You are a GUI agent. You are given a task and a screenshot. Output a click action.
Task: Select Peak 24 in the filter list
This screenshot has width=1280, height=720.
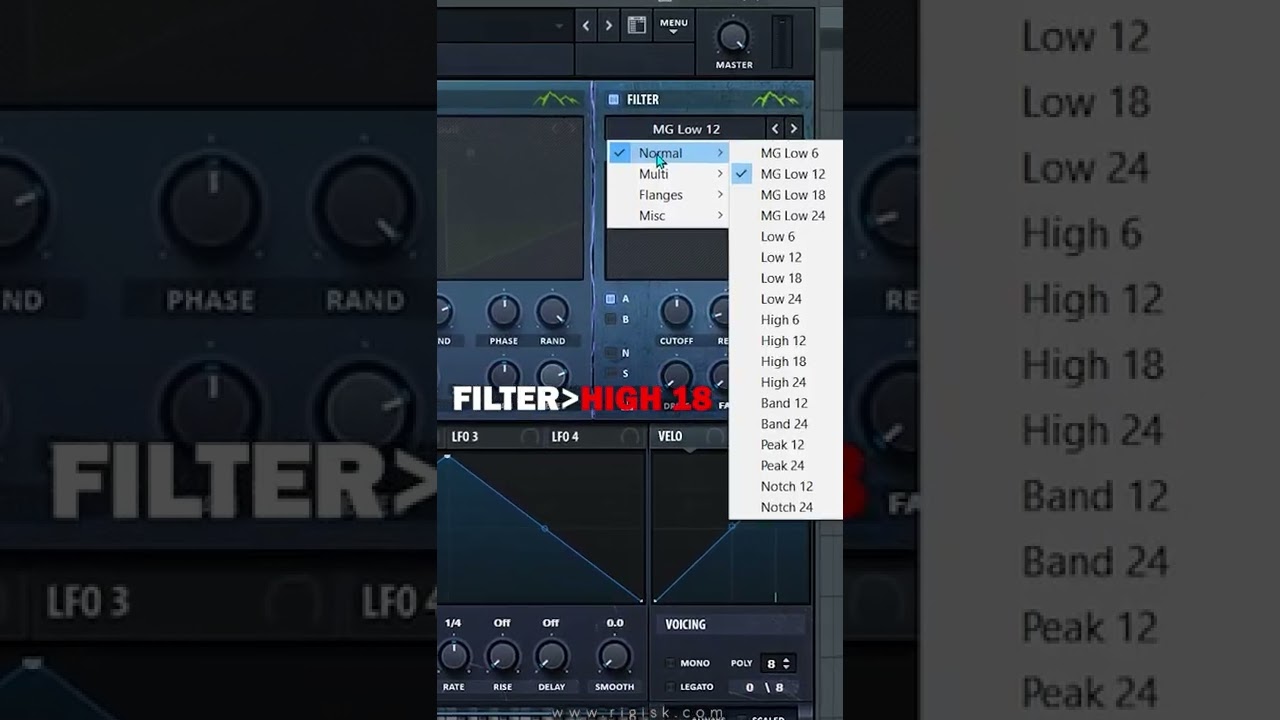coord(786,466)
